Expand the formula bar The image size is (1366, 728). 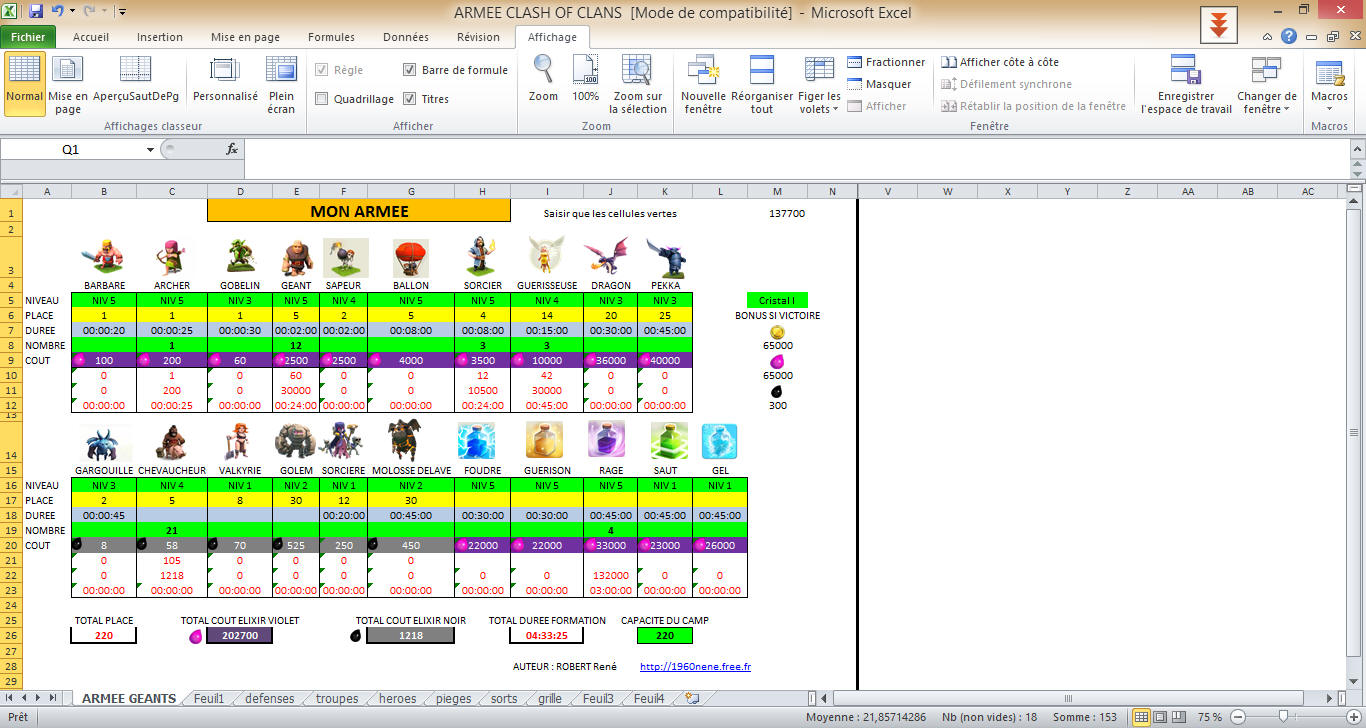tap(1356, 149)
